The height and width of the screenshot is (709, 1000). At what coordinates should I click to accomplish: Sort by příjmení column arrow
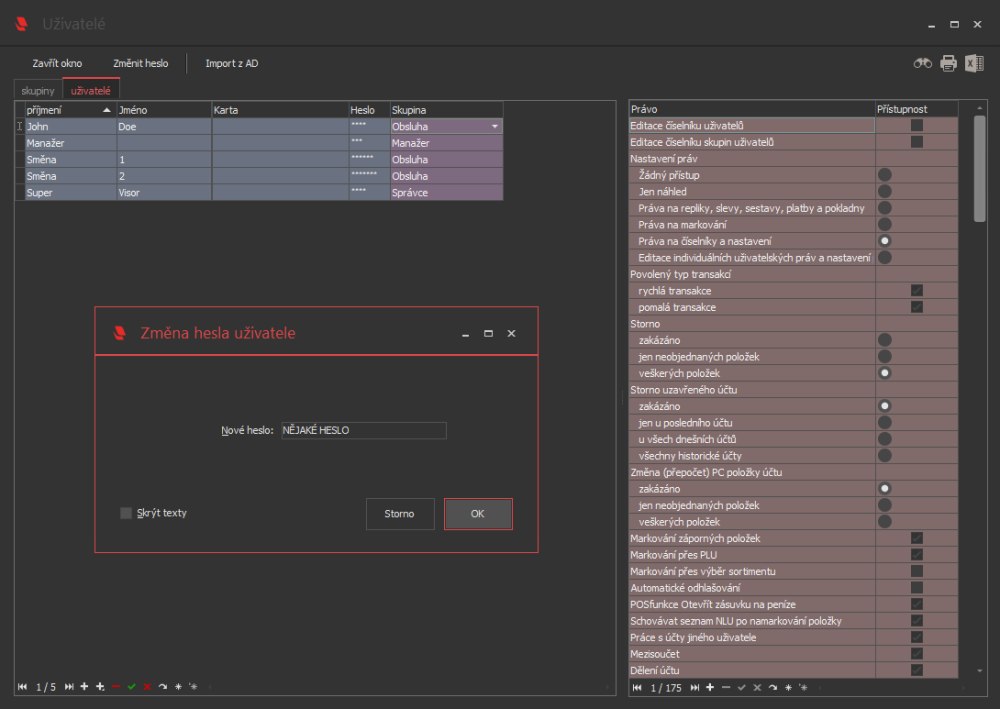(x=107, y=110)
